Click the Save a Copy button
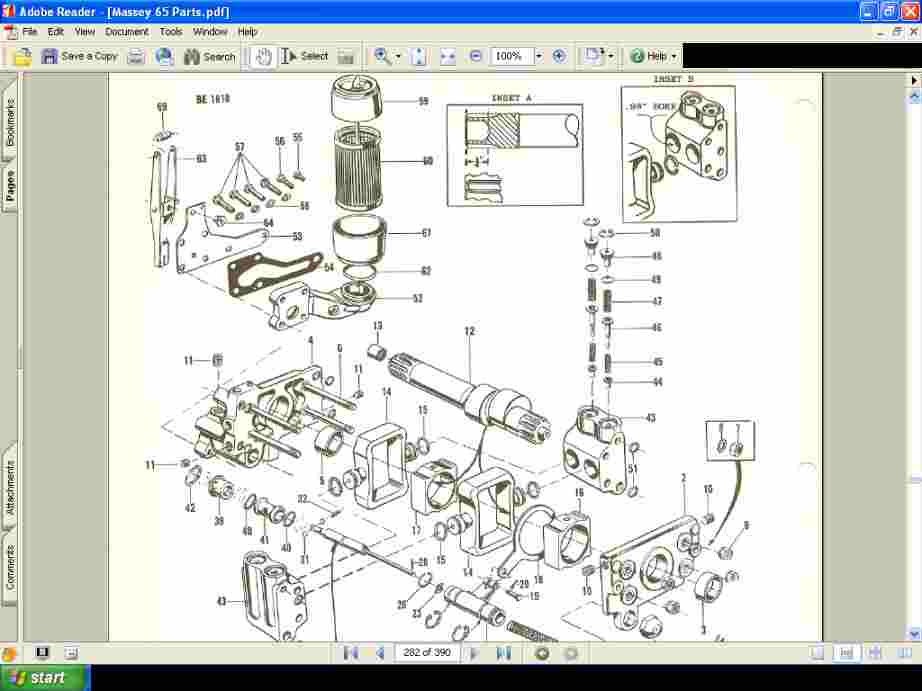Screen dimensions: 922x691 pos(79,56)
